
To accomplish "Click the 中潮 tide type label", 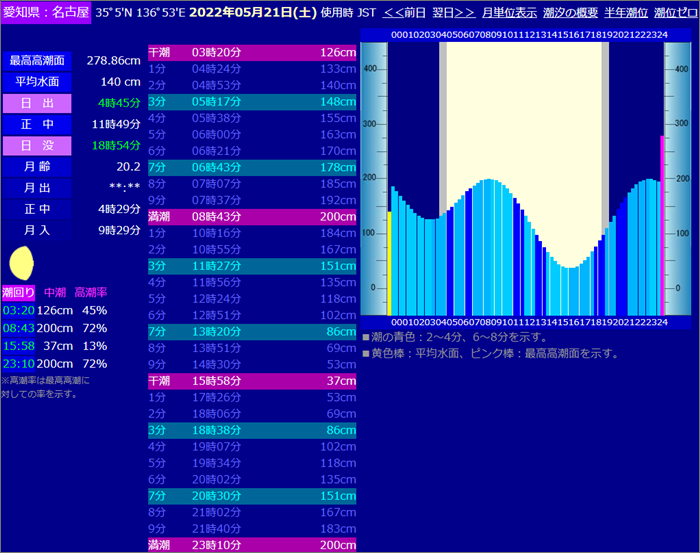I will [x=55, y=292].
